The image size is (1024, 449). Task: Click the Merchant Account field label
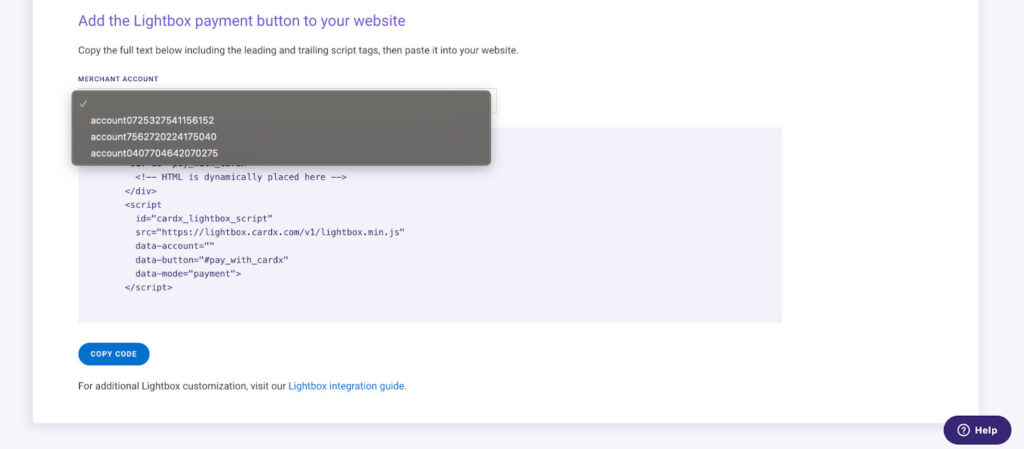(118, 79)
